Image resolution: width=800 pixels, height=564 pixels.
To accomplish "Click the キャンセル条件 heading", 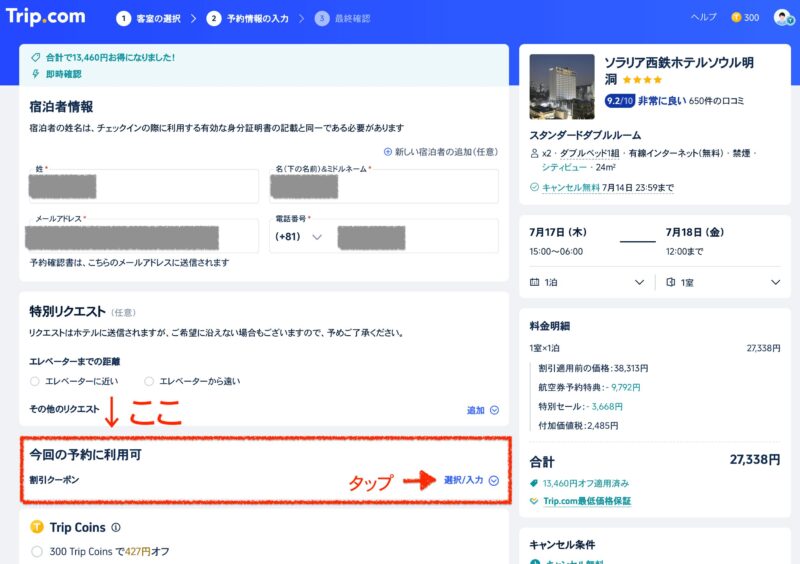I will point(562,545).
